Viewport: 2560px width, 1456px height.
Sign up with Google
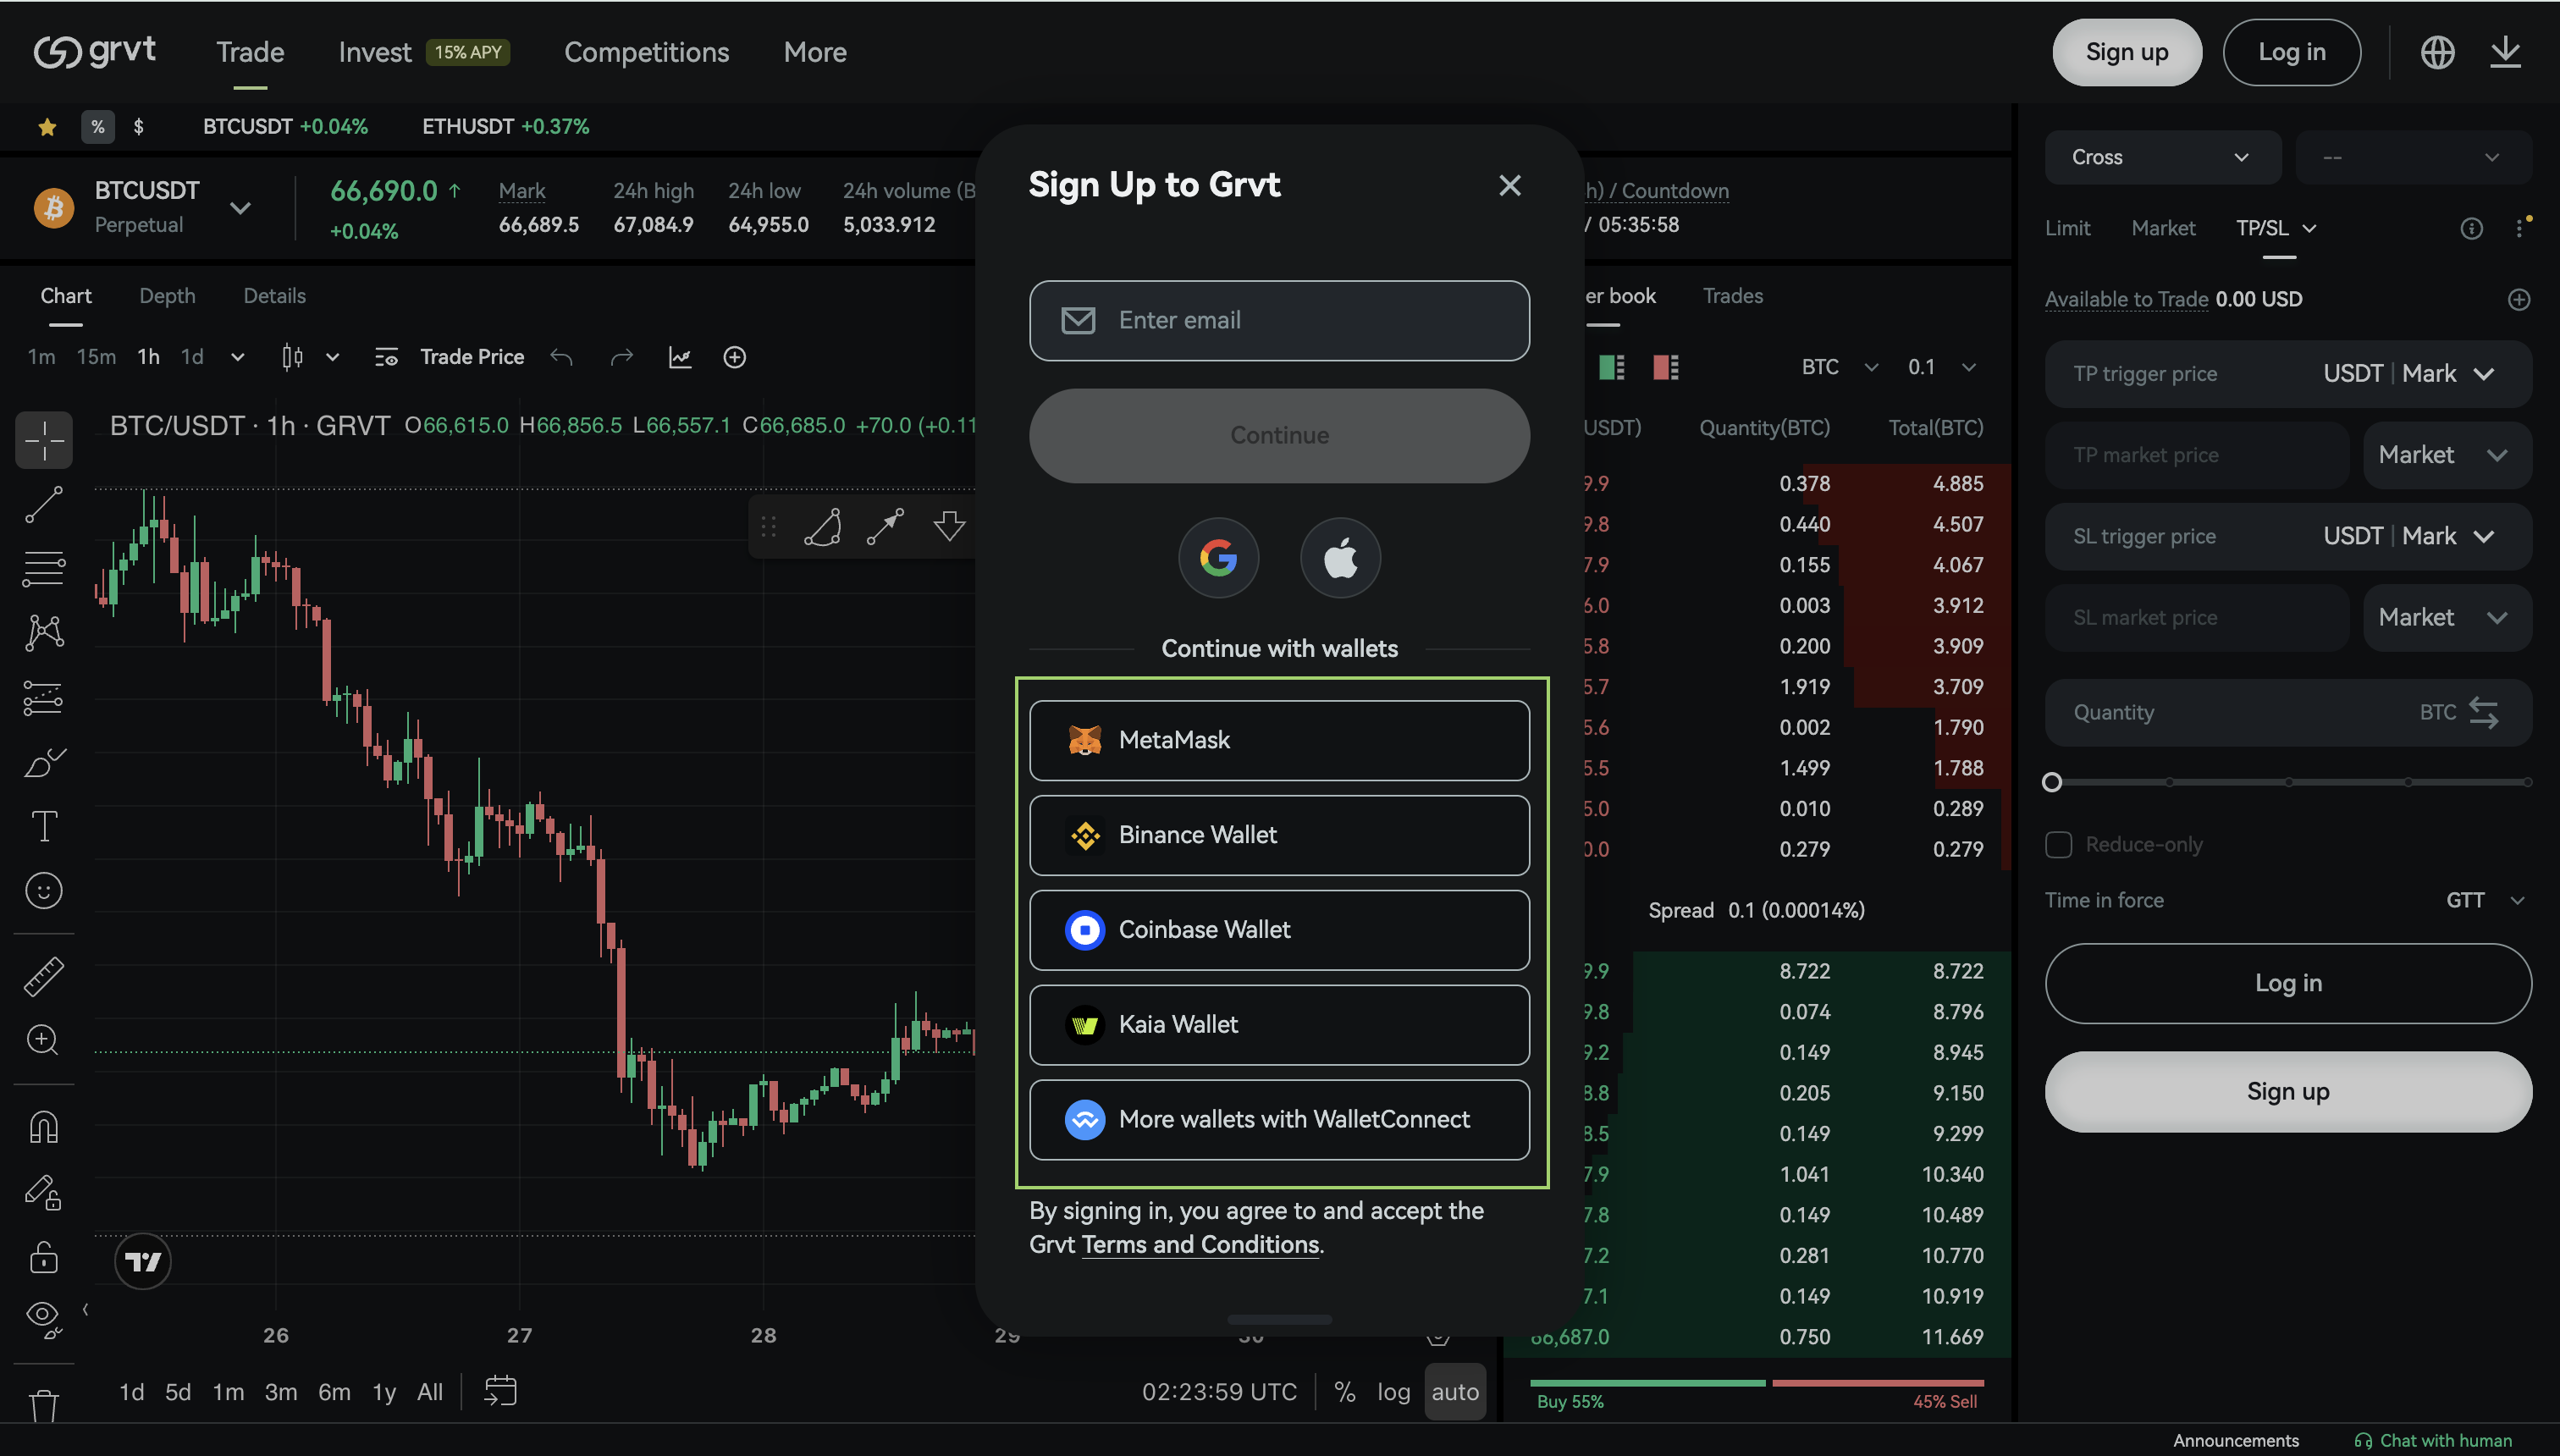pyautogui.click(x=1218, y=558)
